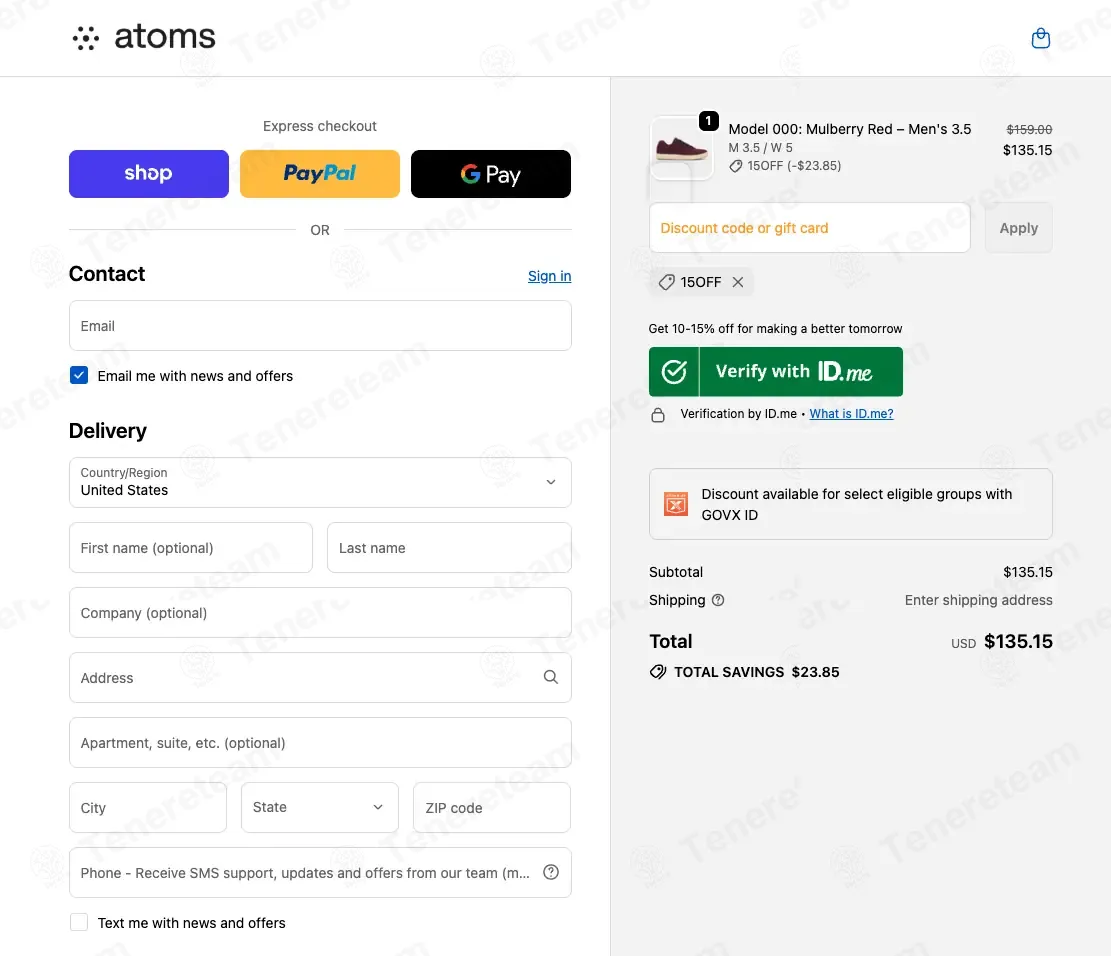The image size is (1111, 956).
Task: Click the Mulberry Red shoe thumbnail
Action: click(681, 147)
